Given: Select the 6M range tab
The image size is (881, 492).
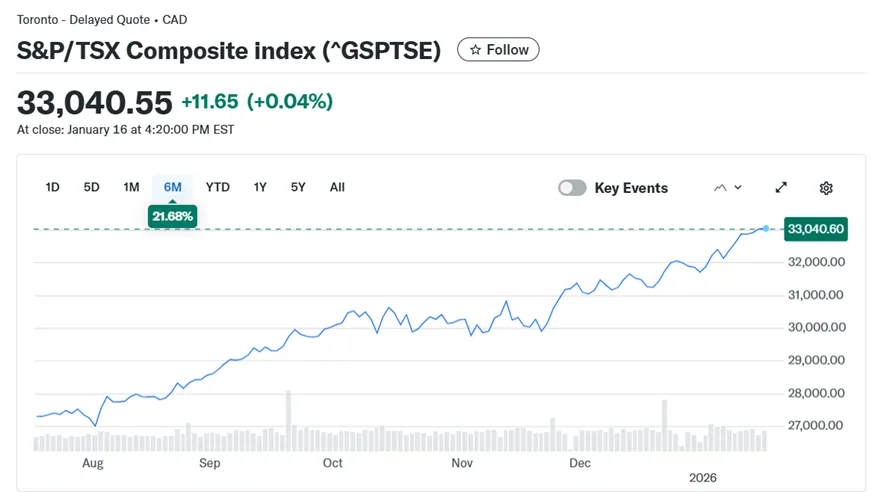Looking at the screenshot, I should click(172, 187).
